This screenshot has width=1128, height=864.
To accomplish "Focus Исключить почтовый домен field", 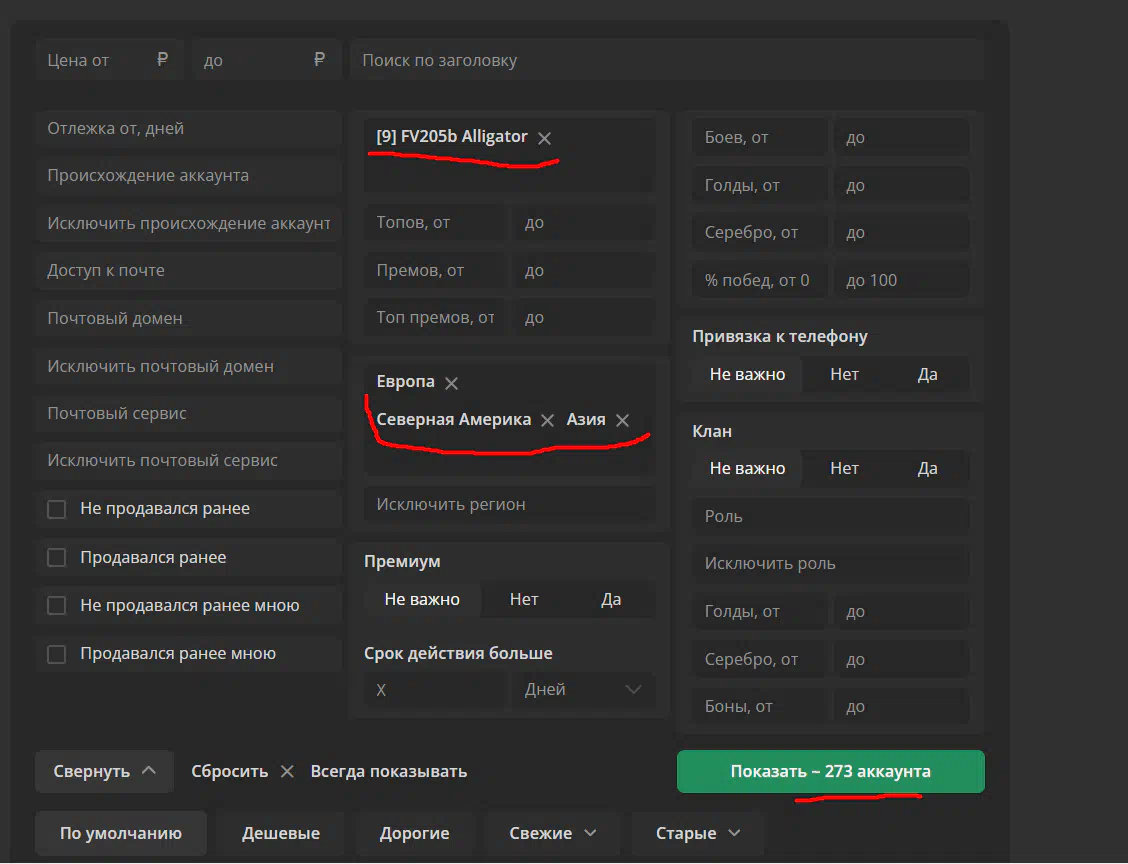I will tap(188, 366).
